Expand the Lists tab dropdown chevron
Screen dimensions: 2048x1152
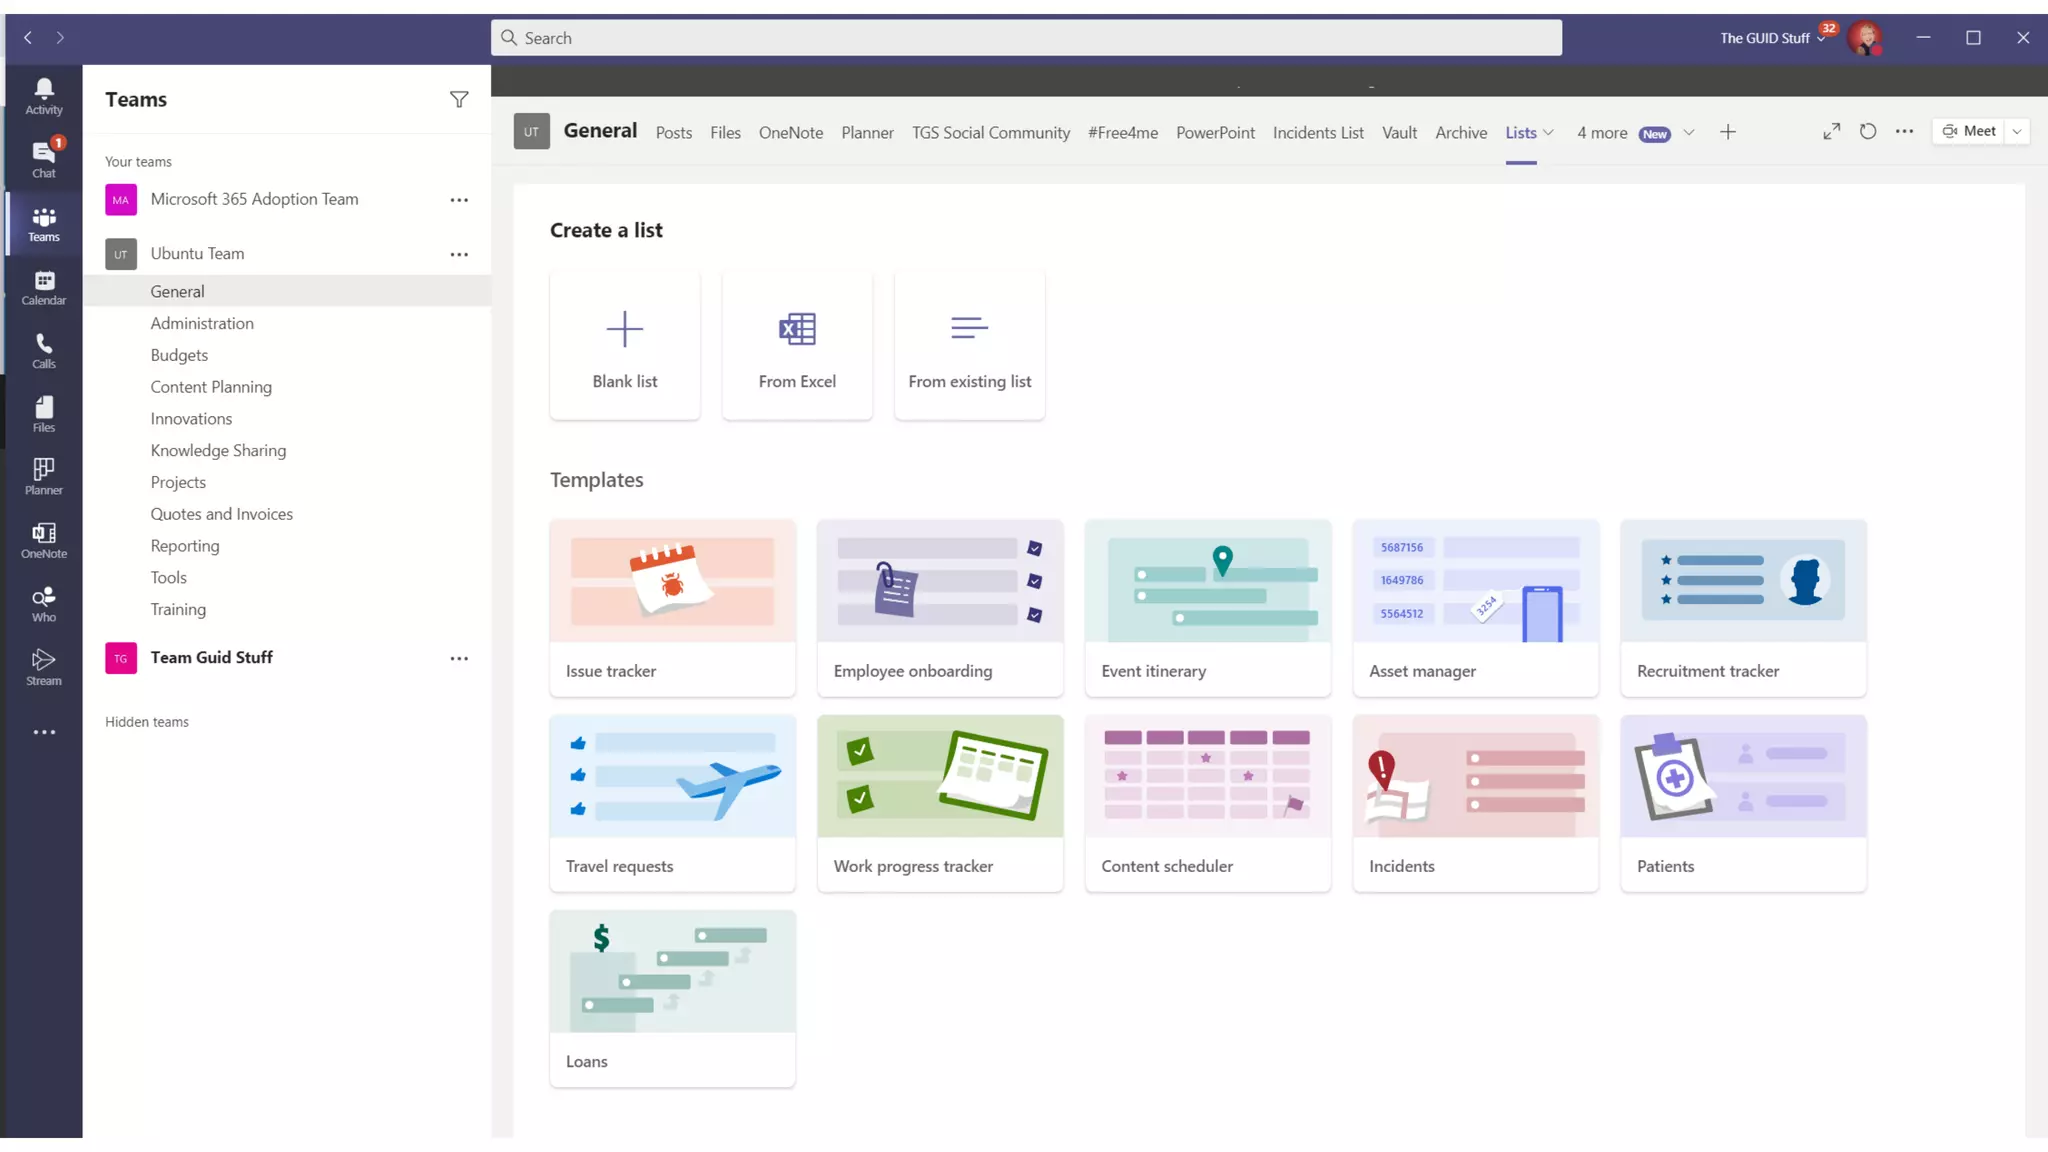1548,132
